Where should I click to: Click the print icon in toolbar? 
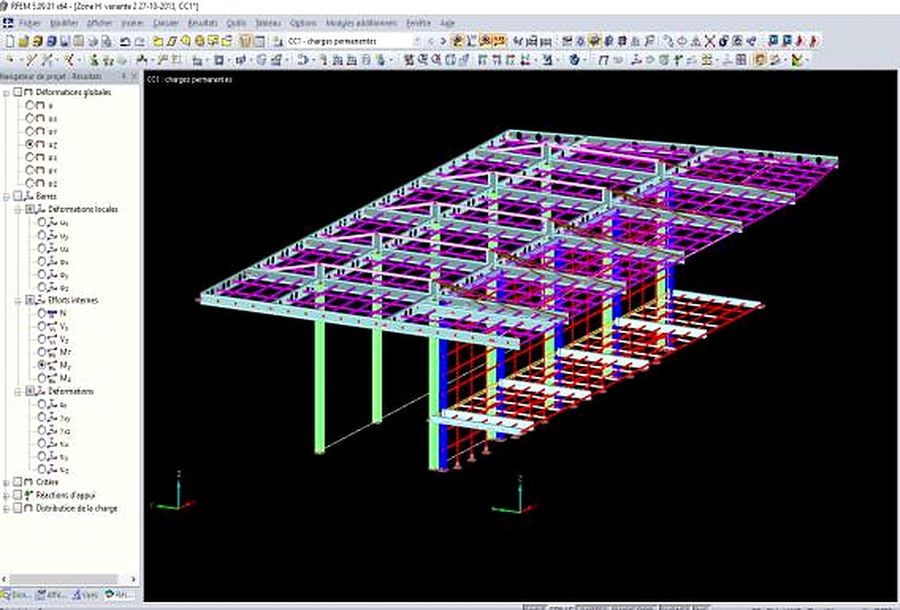click(x=92, y=41)
